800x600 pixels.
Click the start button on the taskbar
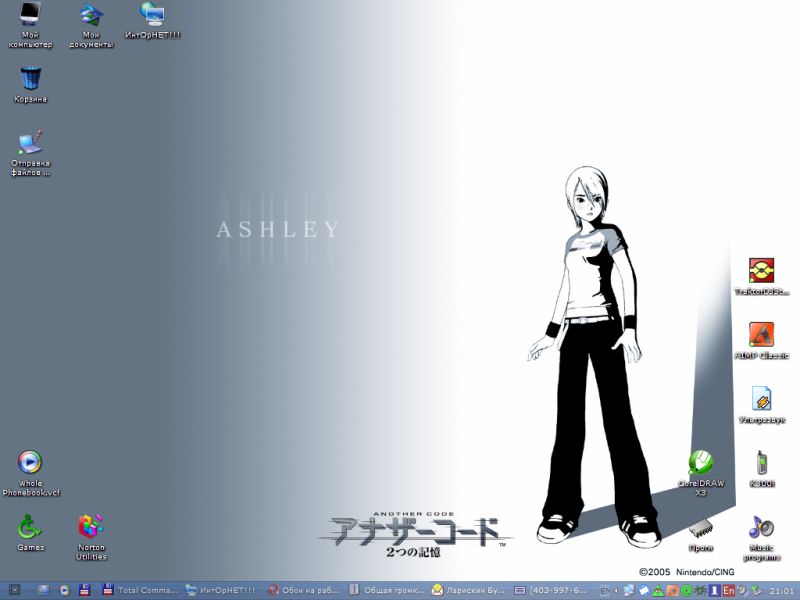pos(14,590)
